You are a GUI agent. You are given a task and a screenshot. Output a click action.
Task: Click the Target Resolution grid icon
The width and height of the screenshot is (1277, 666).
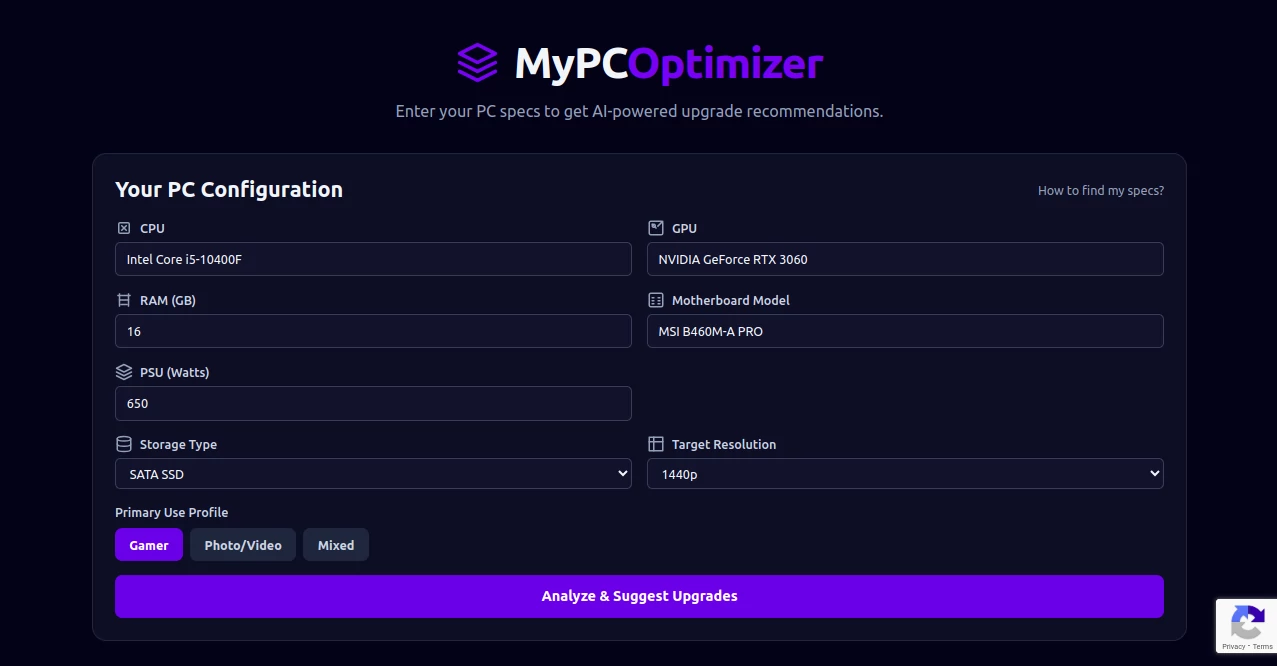[657, 443]
